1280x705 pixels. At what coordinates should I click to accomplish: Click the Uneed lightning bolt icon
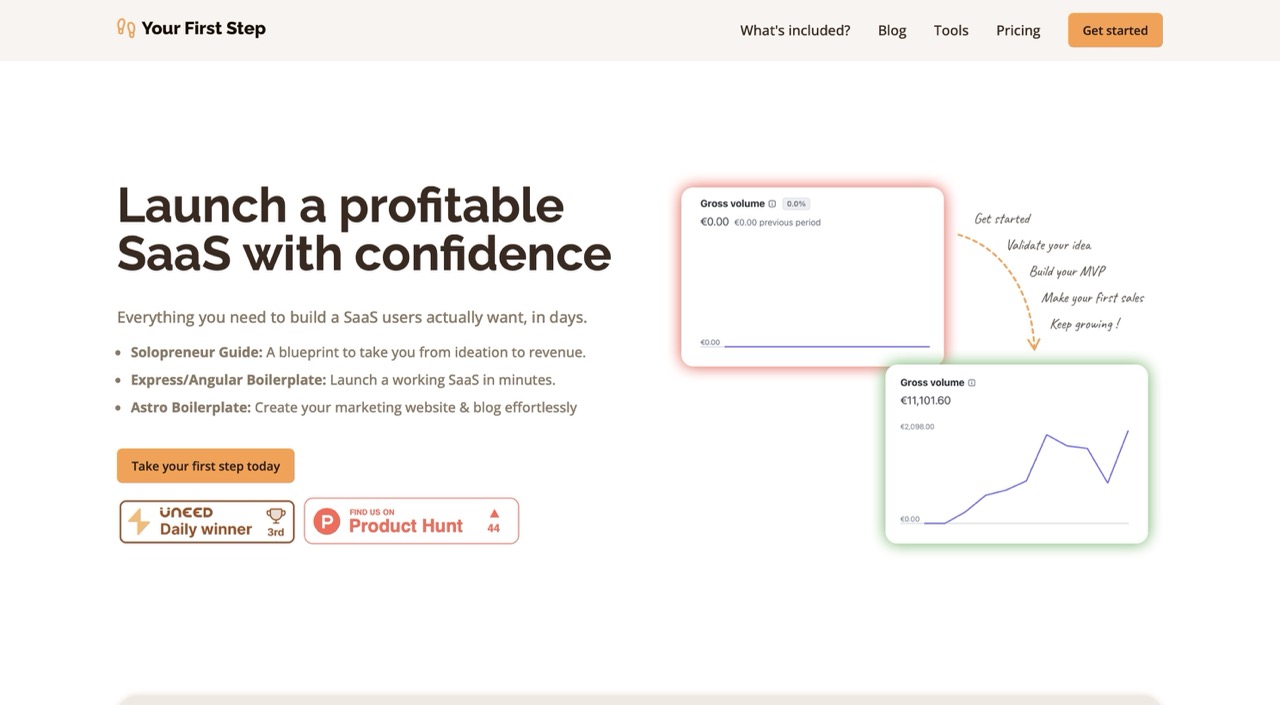[140, 522]
